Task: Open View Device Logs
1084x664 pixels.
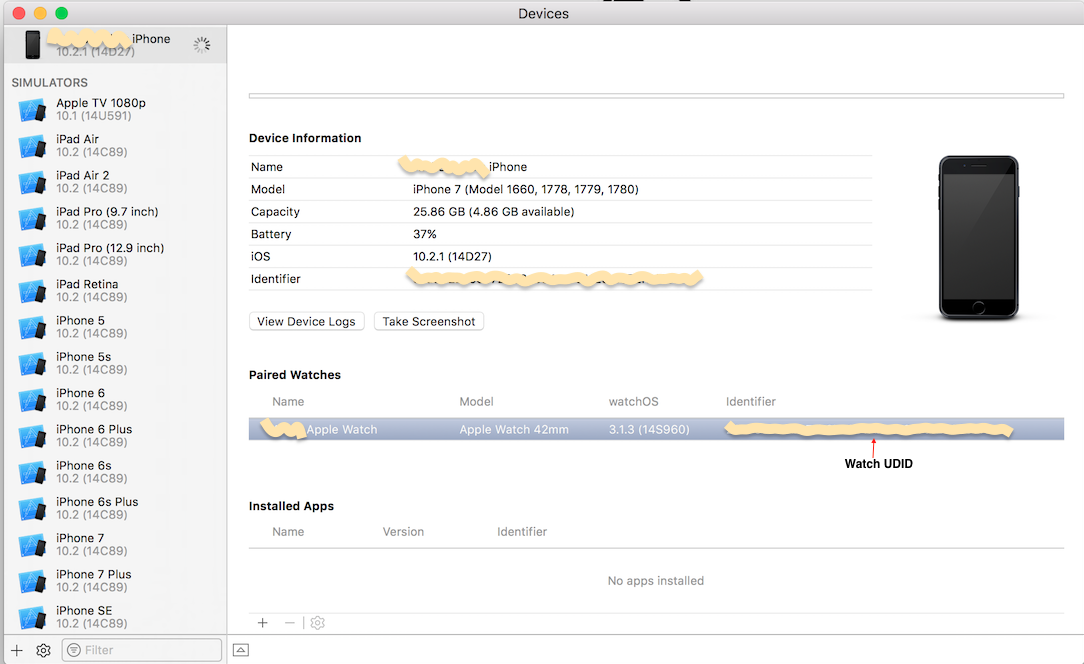Action: (306, 322)
